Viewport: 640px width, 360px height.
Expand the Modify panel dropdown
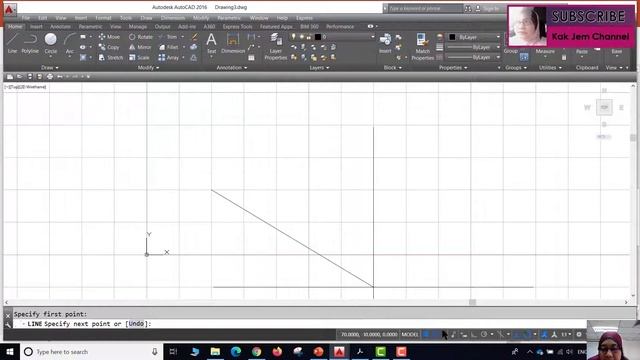148,67
